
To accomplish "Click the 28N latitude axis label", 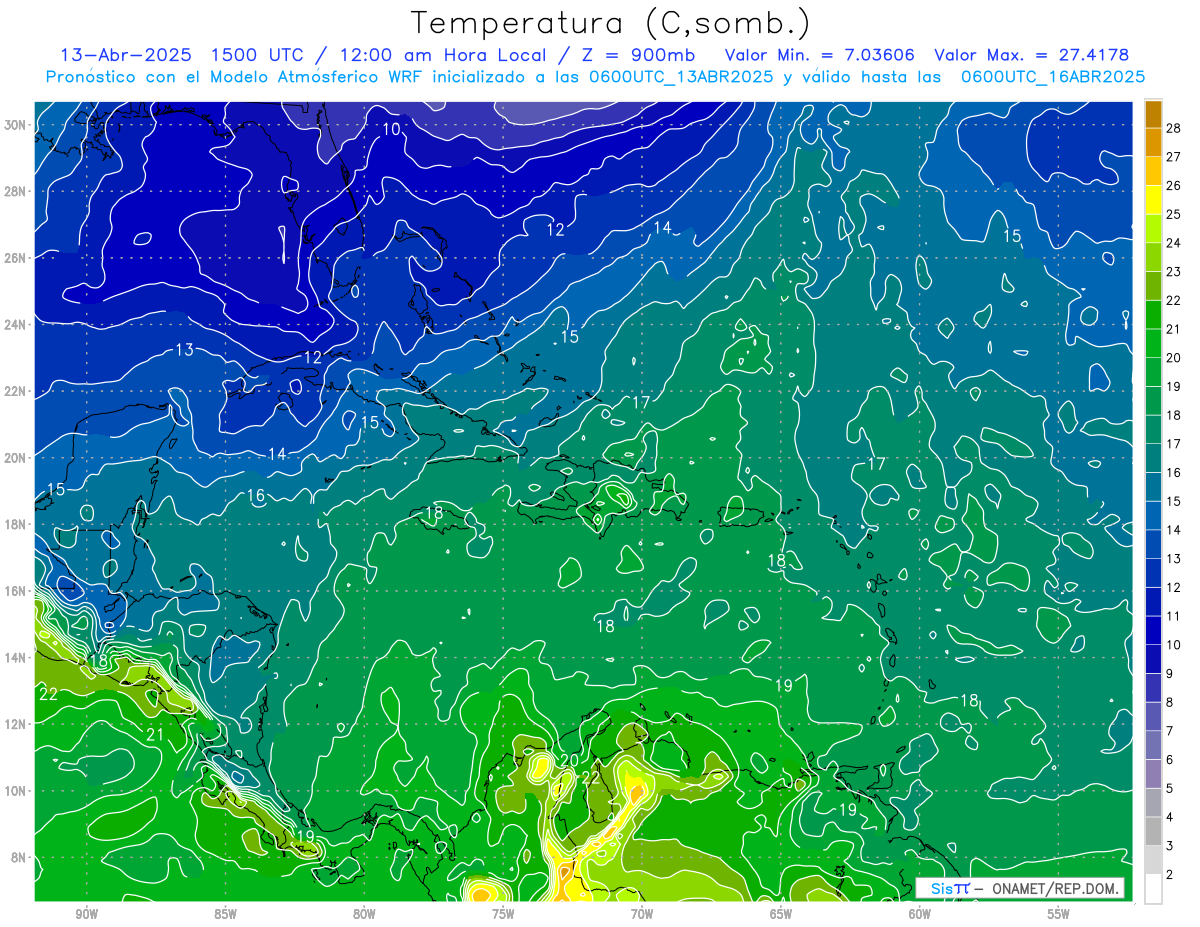I will 16,191.
